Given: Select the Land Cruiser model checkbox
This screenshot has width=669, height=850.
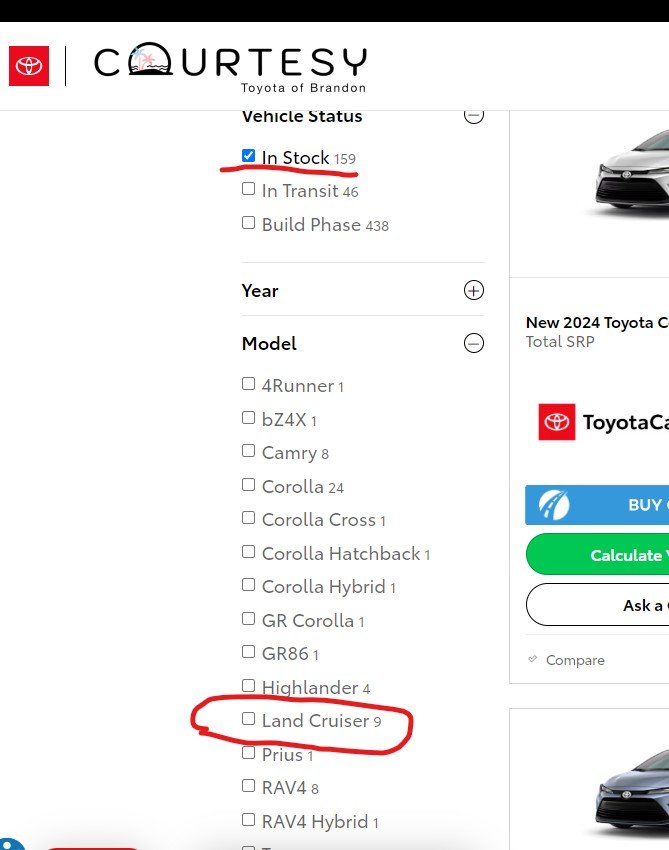Looking at the screenshot, I should tap(249, 719).
